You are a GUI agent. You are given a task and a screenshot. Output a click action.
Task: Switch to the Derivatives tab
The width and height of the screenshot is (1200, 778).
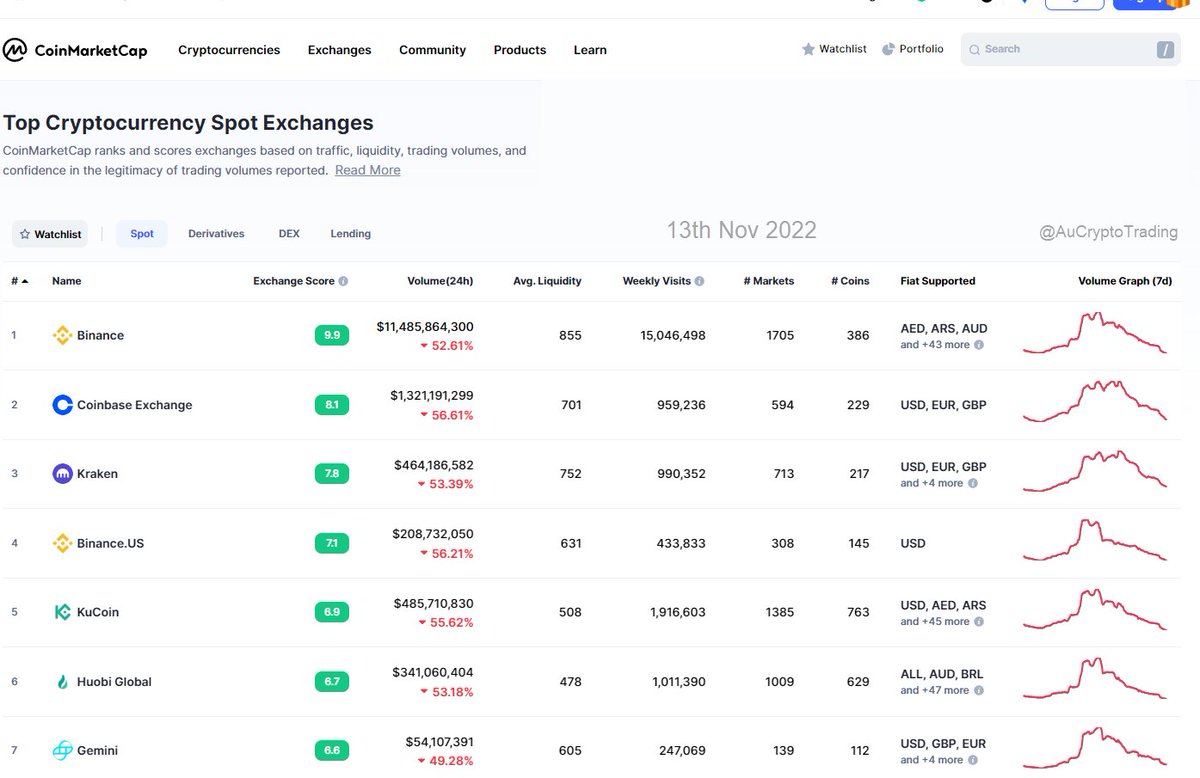click(x=216, y=234)
